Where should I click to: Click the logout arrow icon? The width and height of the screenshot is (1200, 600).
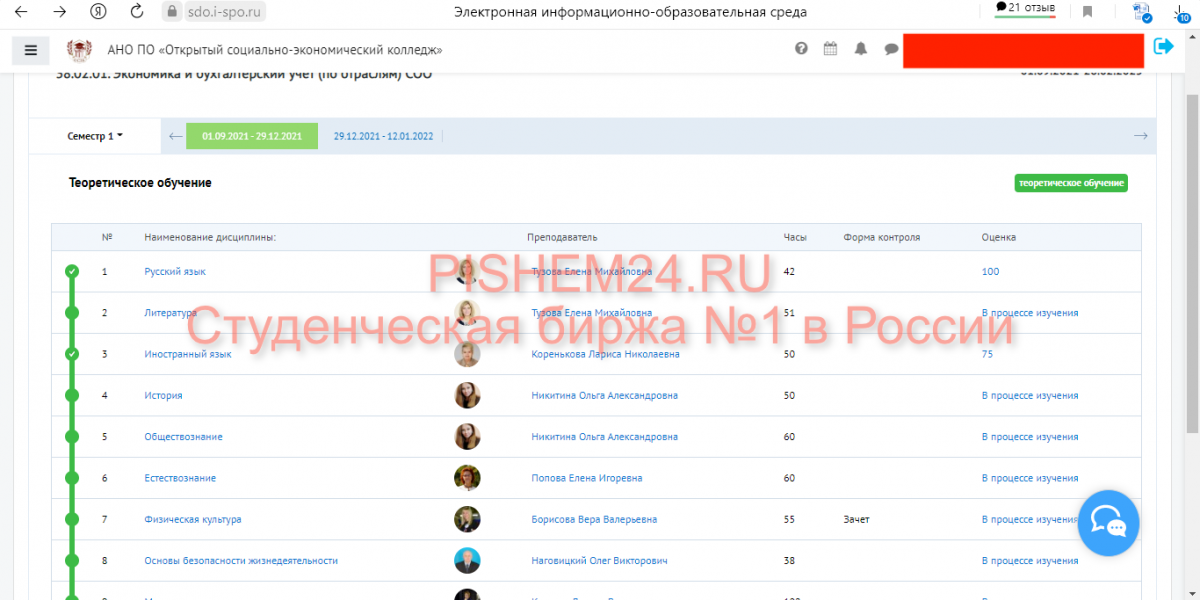coord(1163,47)
